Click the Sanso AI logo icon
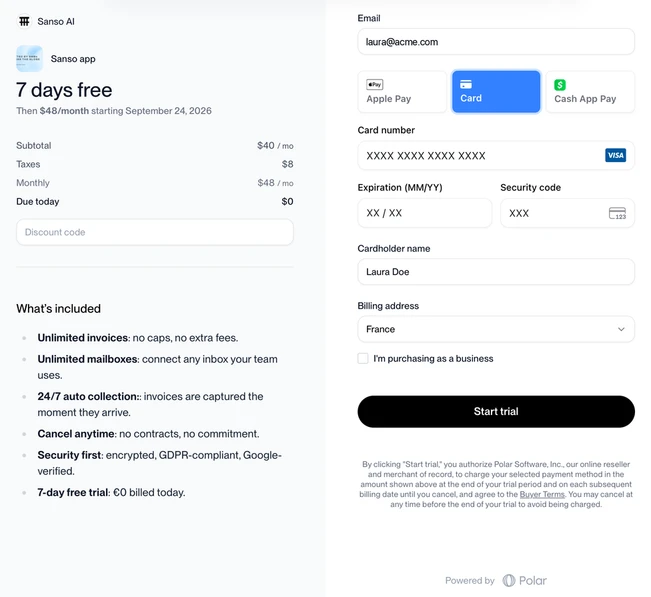Screen dimensions: 651x597 click(x=24, y=21)
